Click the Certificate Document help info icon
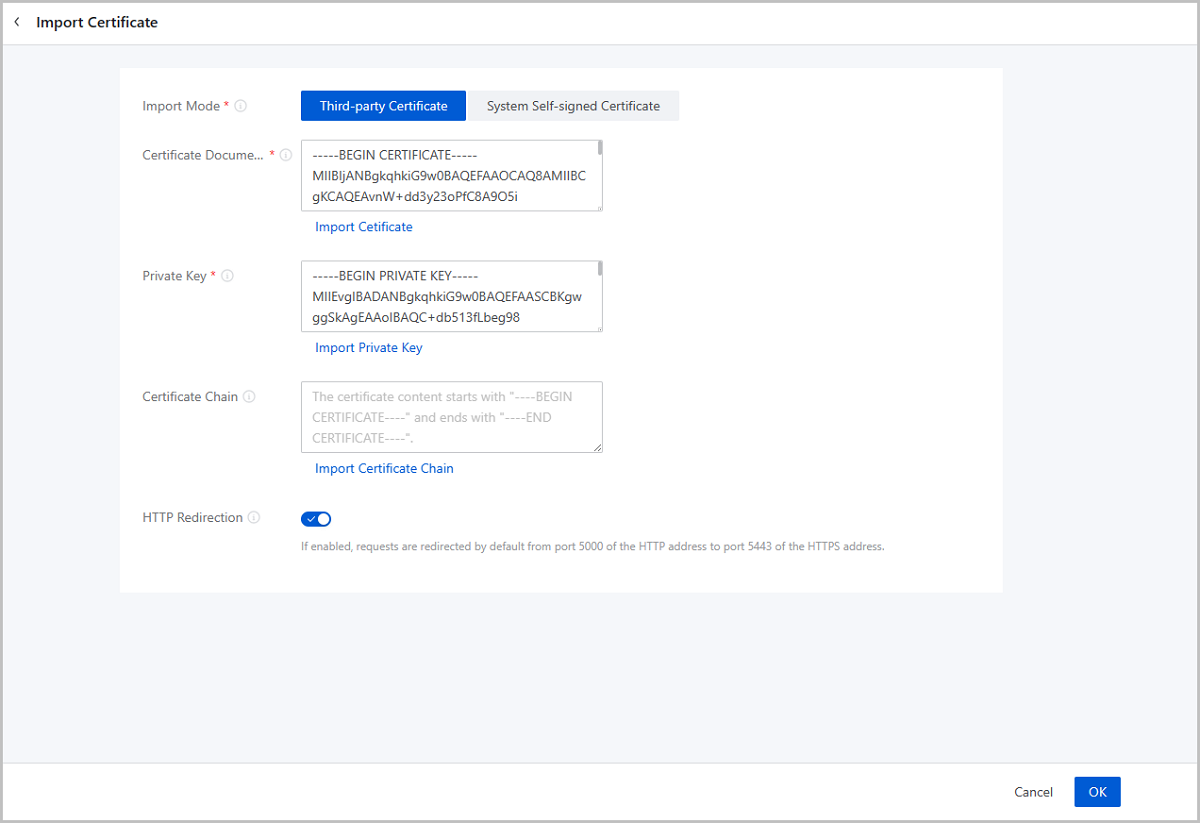 coord(286,155)
